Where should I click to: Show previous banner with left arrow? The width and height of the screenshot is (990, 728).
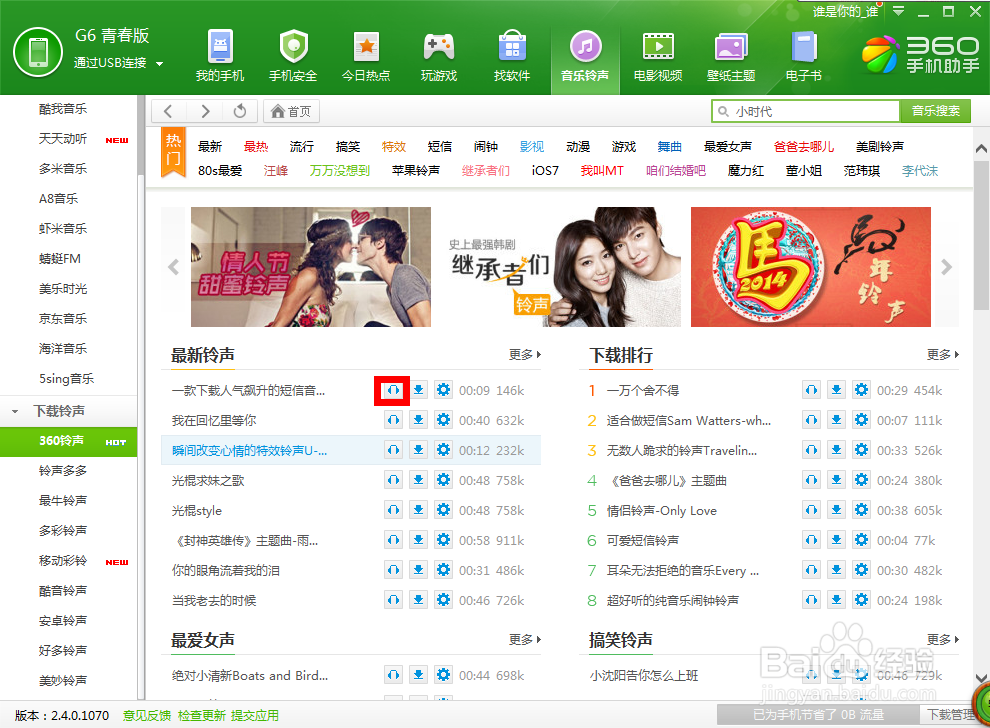174,267
